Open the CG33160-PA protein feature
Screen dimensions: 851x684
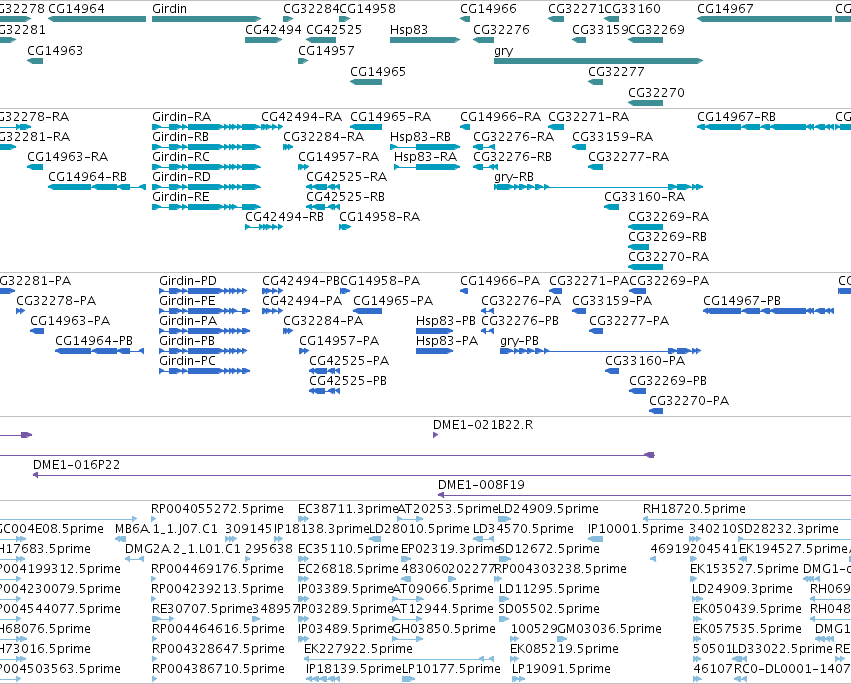point(612,371)
